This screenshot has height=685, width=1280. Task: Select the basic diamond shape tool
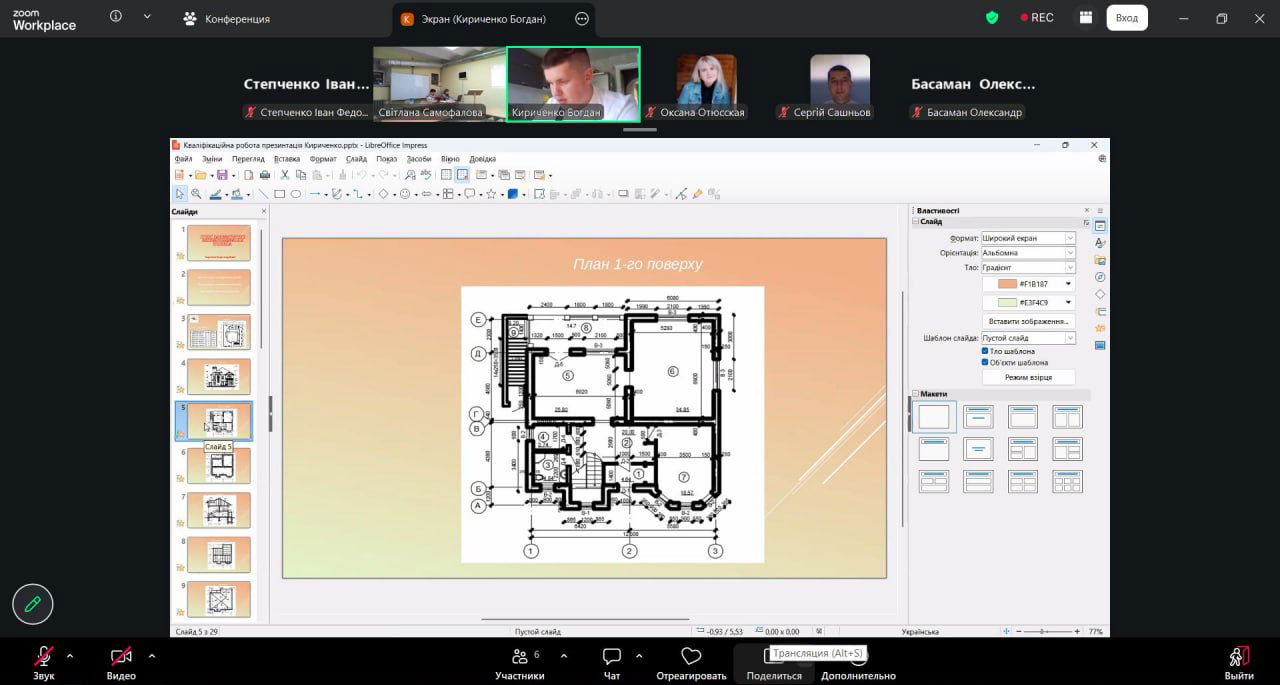(x=383, y=194)
